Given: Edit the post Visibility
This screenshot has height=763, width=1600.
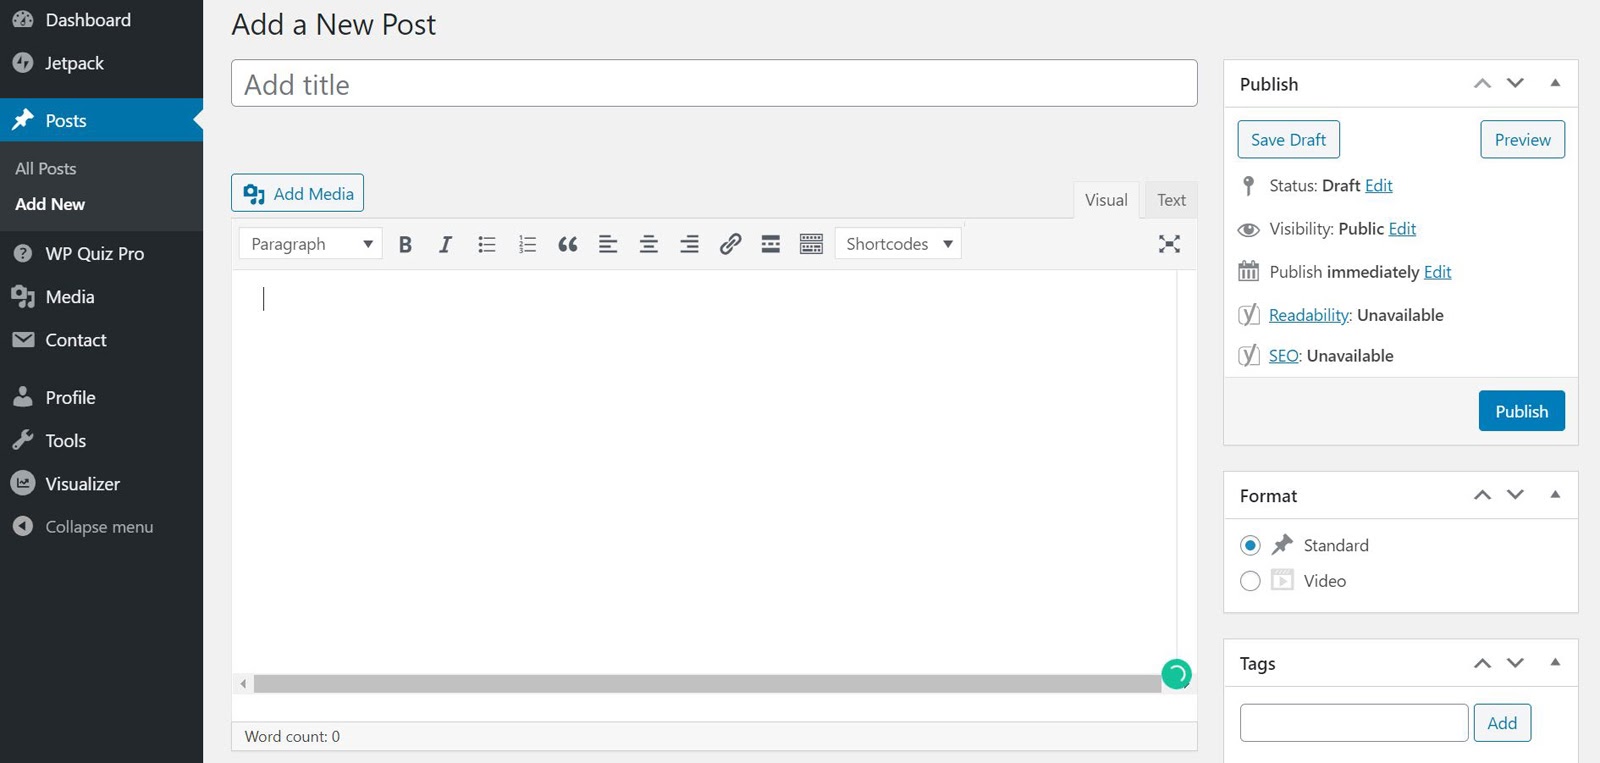Looking at the screenshot, I should pos(1402,229).
